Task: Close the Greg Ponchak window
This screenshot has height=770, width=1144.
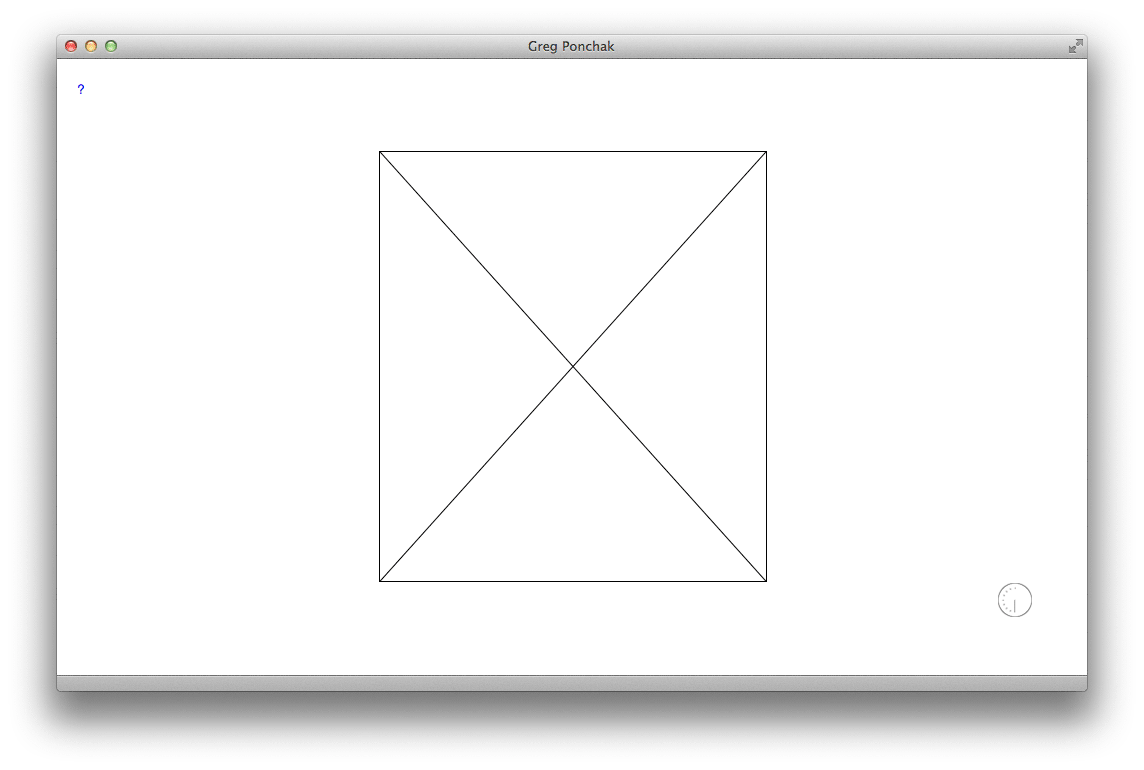Action: (x=71, y=46)
